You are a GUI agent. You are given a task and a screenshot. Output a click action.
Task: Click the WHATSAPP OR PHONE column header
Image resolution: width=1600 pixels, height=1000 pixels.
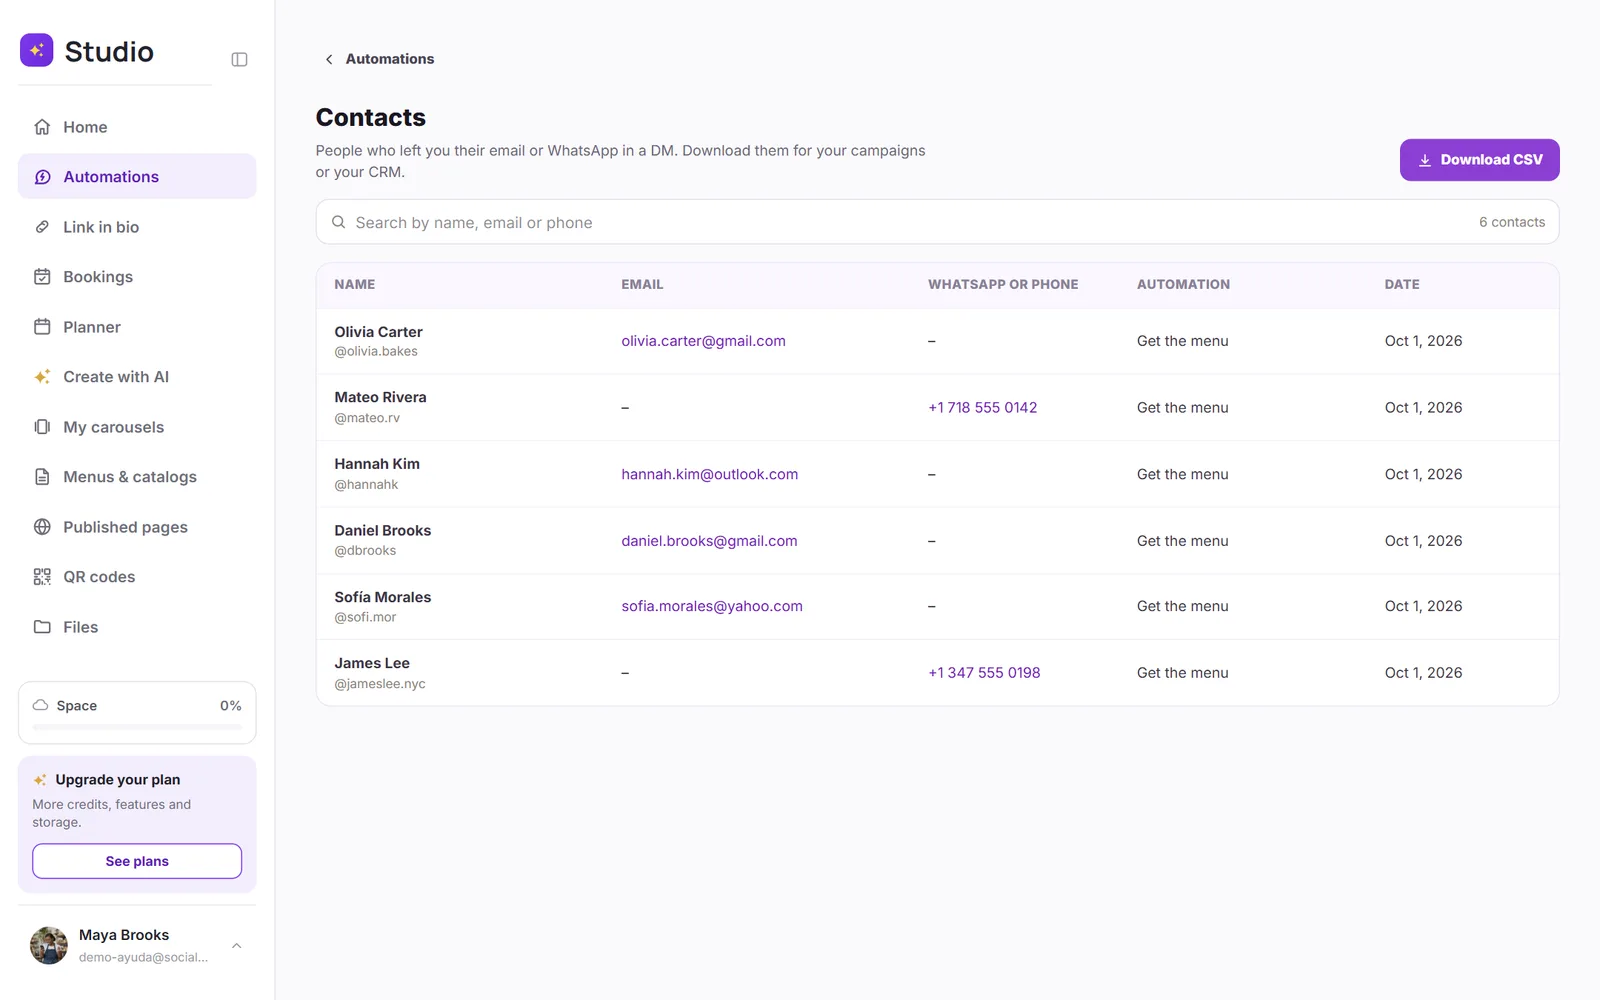click(x=1003, y=284)
